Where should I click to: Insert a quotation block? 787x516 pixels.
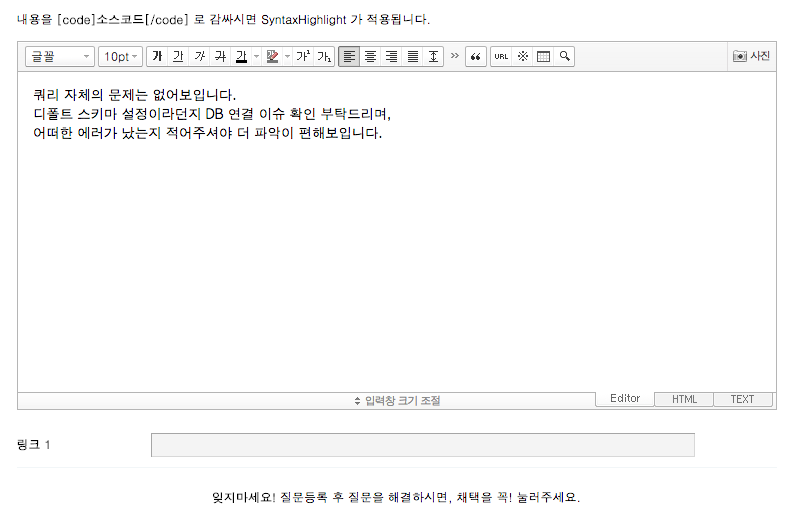pos(476,56)
